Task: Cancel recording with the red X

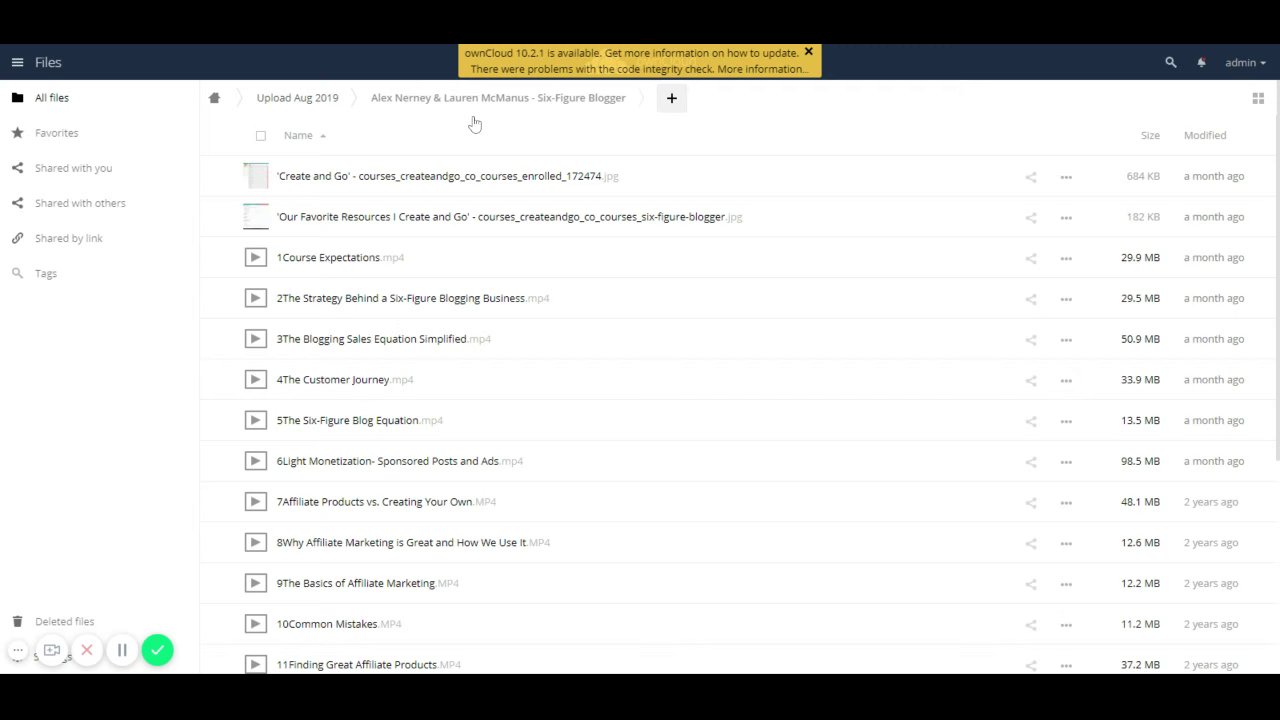Action: tap(87, 650)
